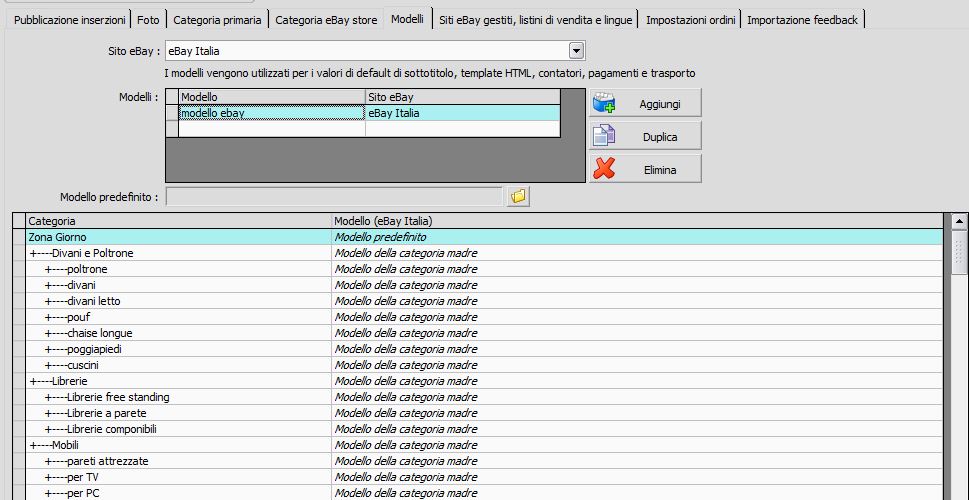Click the Elimina button

click(x=645, y=169)
